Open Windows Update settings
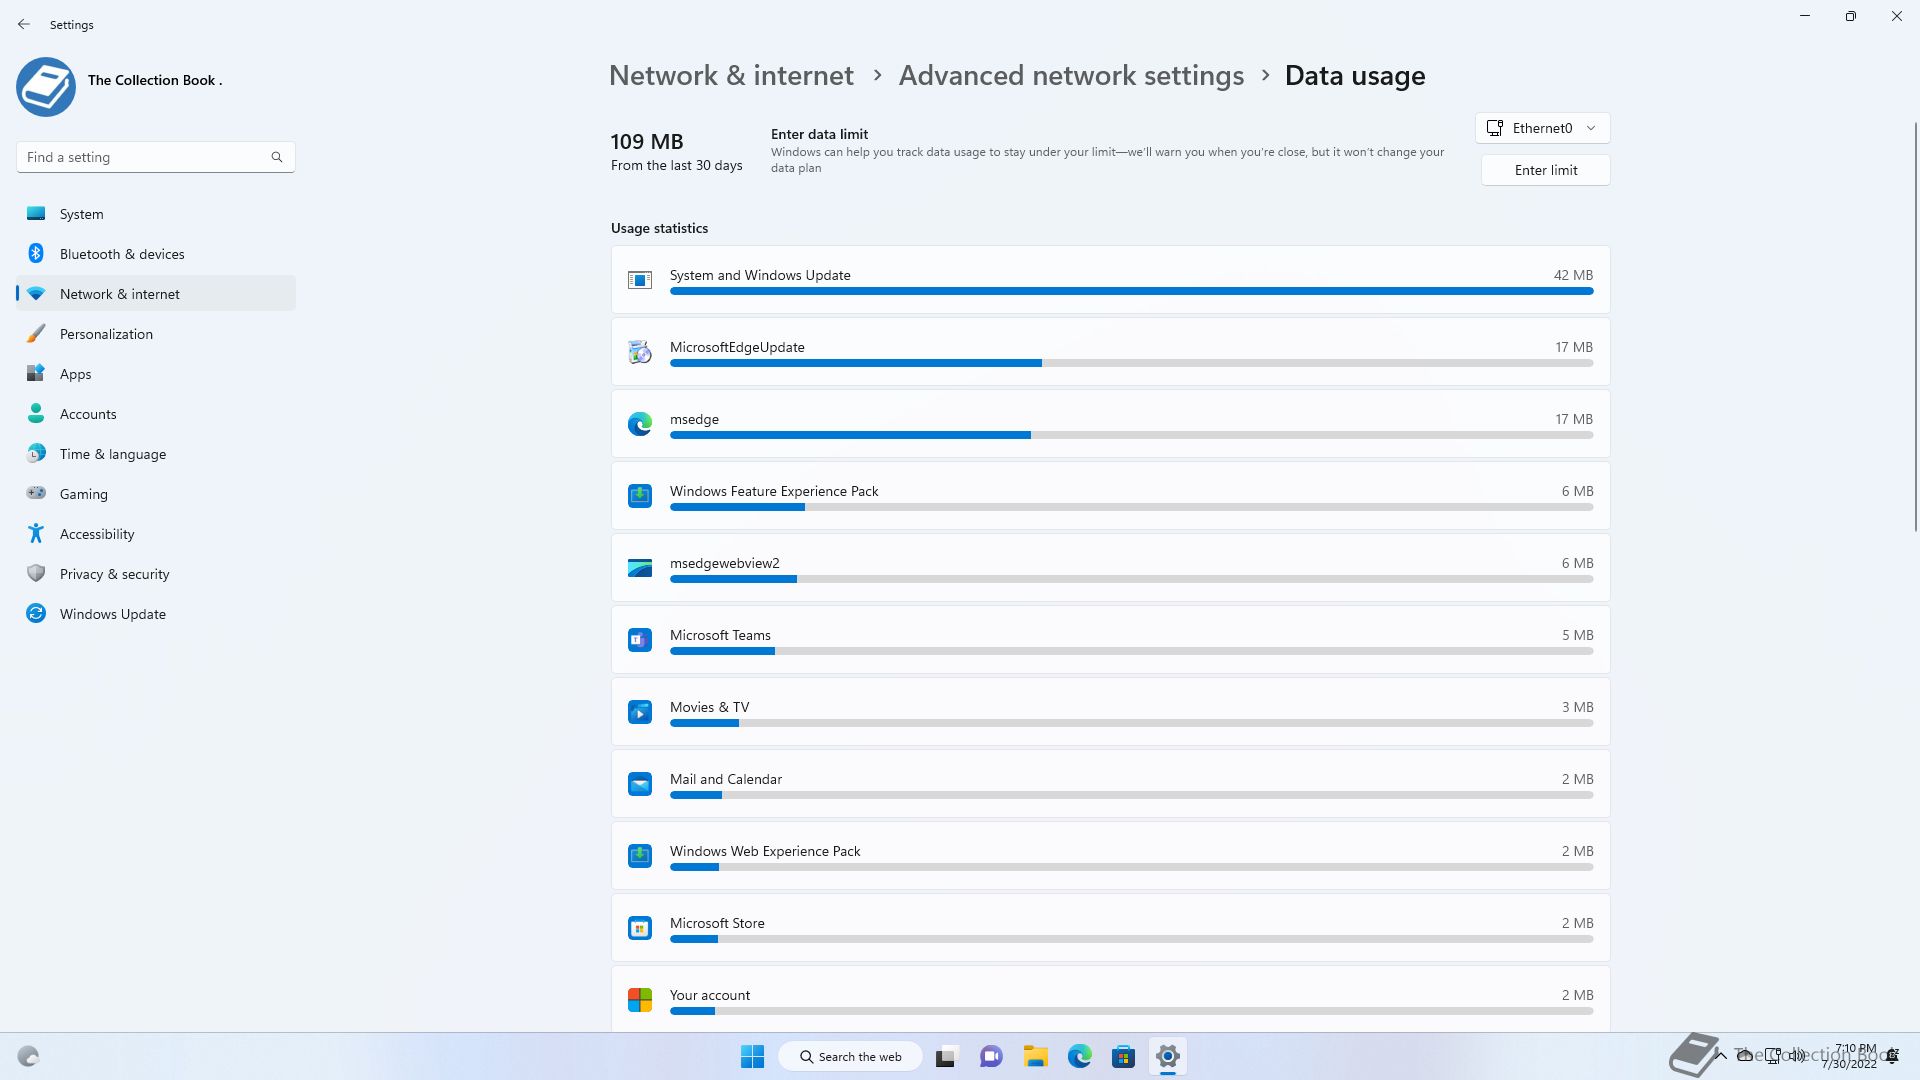 (156, 614)
